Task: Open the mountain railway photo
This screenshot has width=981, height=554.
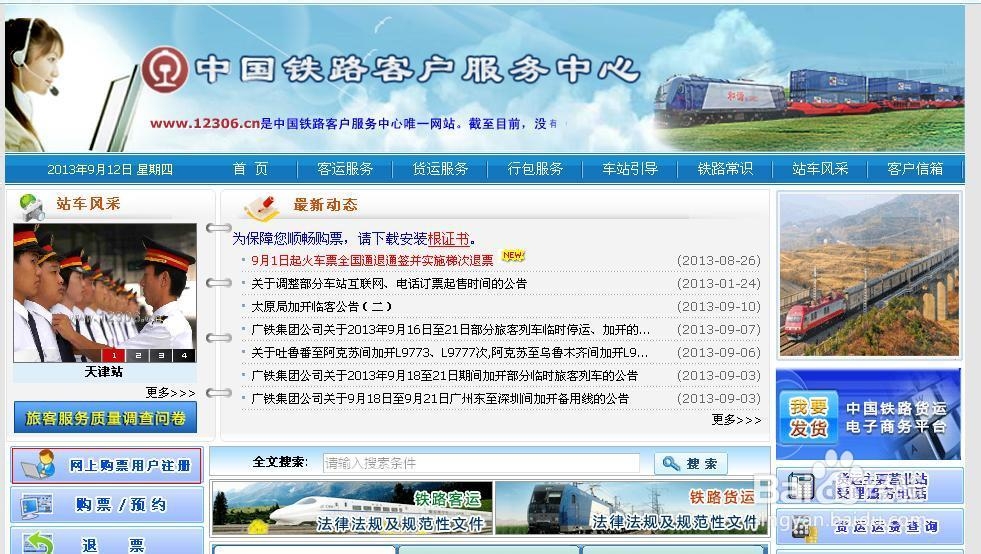Action: tap(870, 275)
